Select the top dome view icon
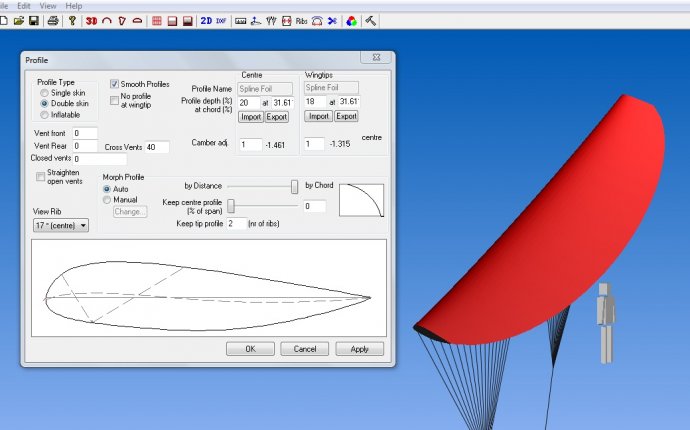The image size is (690, 430). (137, 21)
